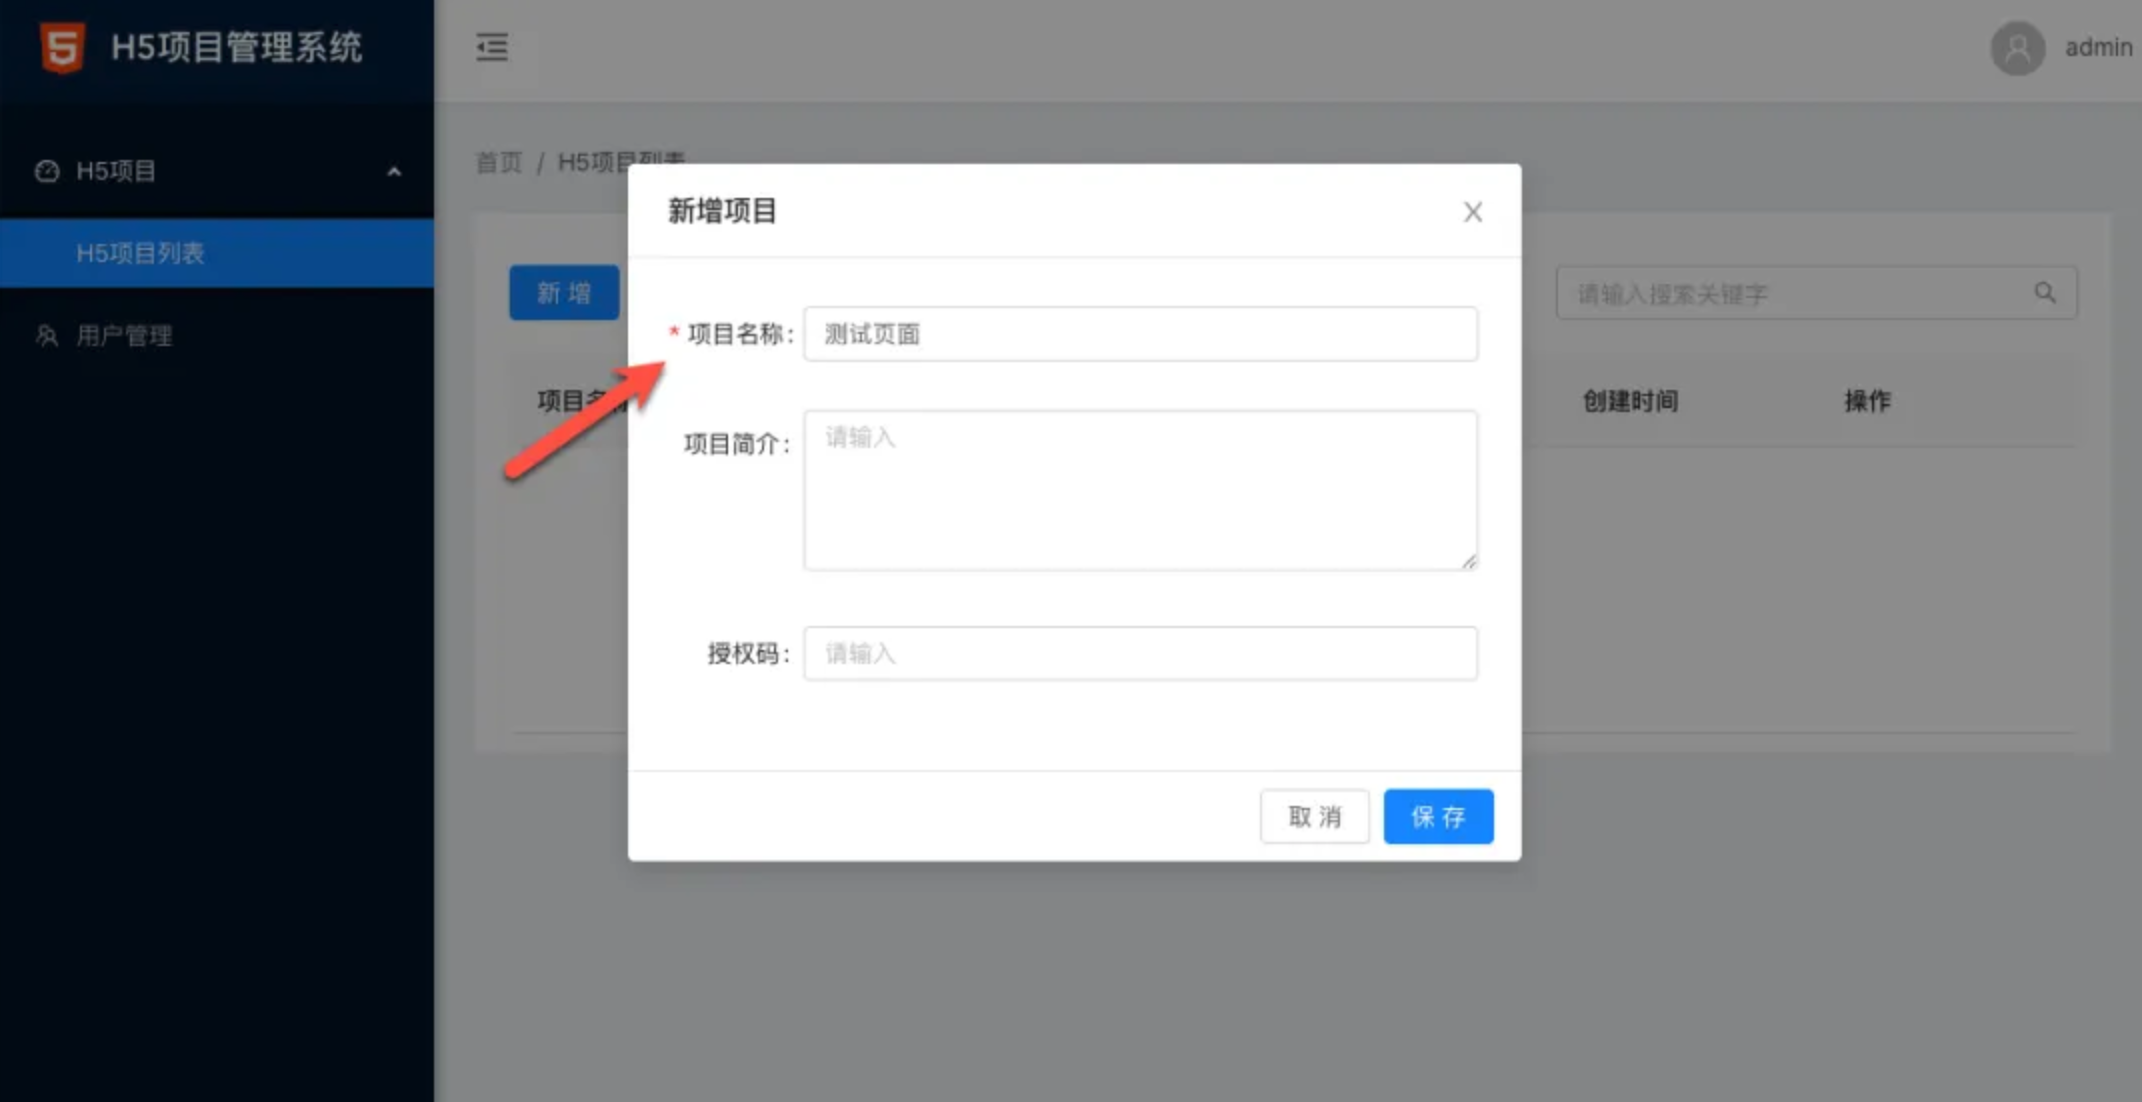Image resolution: width=2142 pixels, height=1102 pixels.
Task: Open the 用户管理 menu item
Action: 124,336
